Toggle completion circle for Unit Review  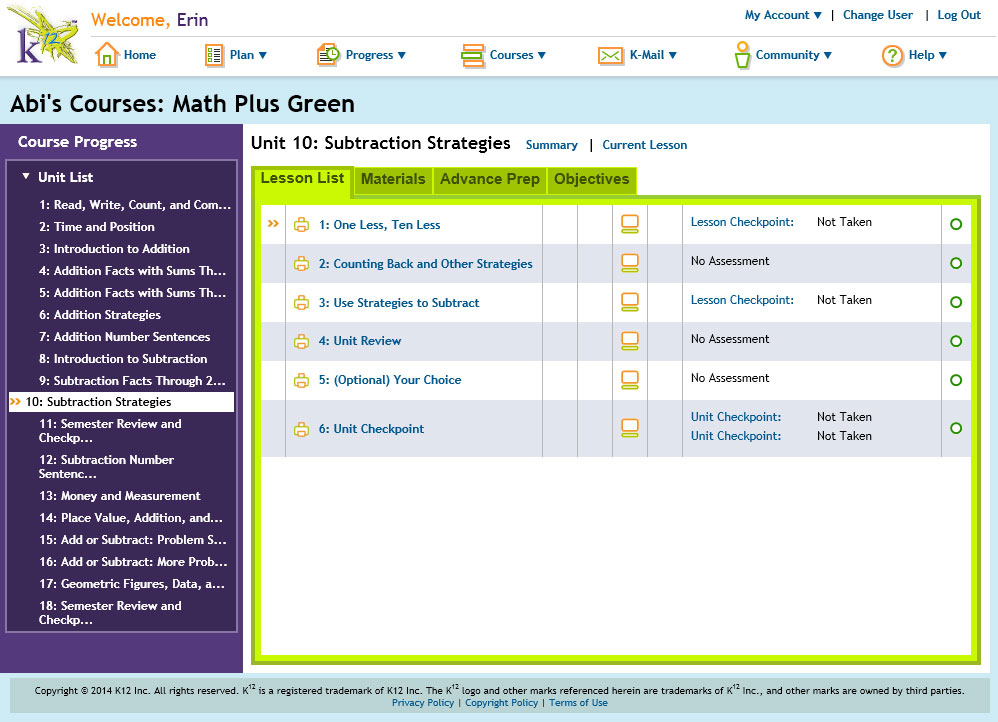pyautogui.click(x=955, y=341)
